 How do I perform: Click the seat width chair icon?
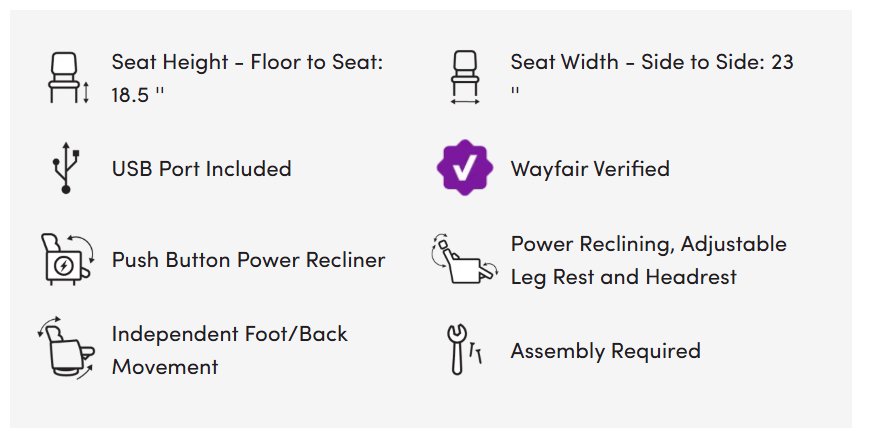point(465,78)
